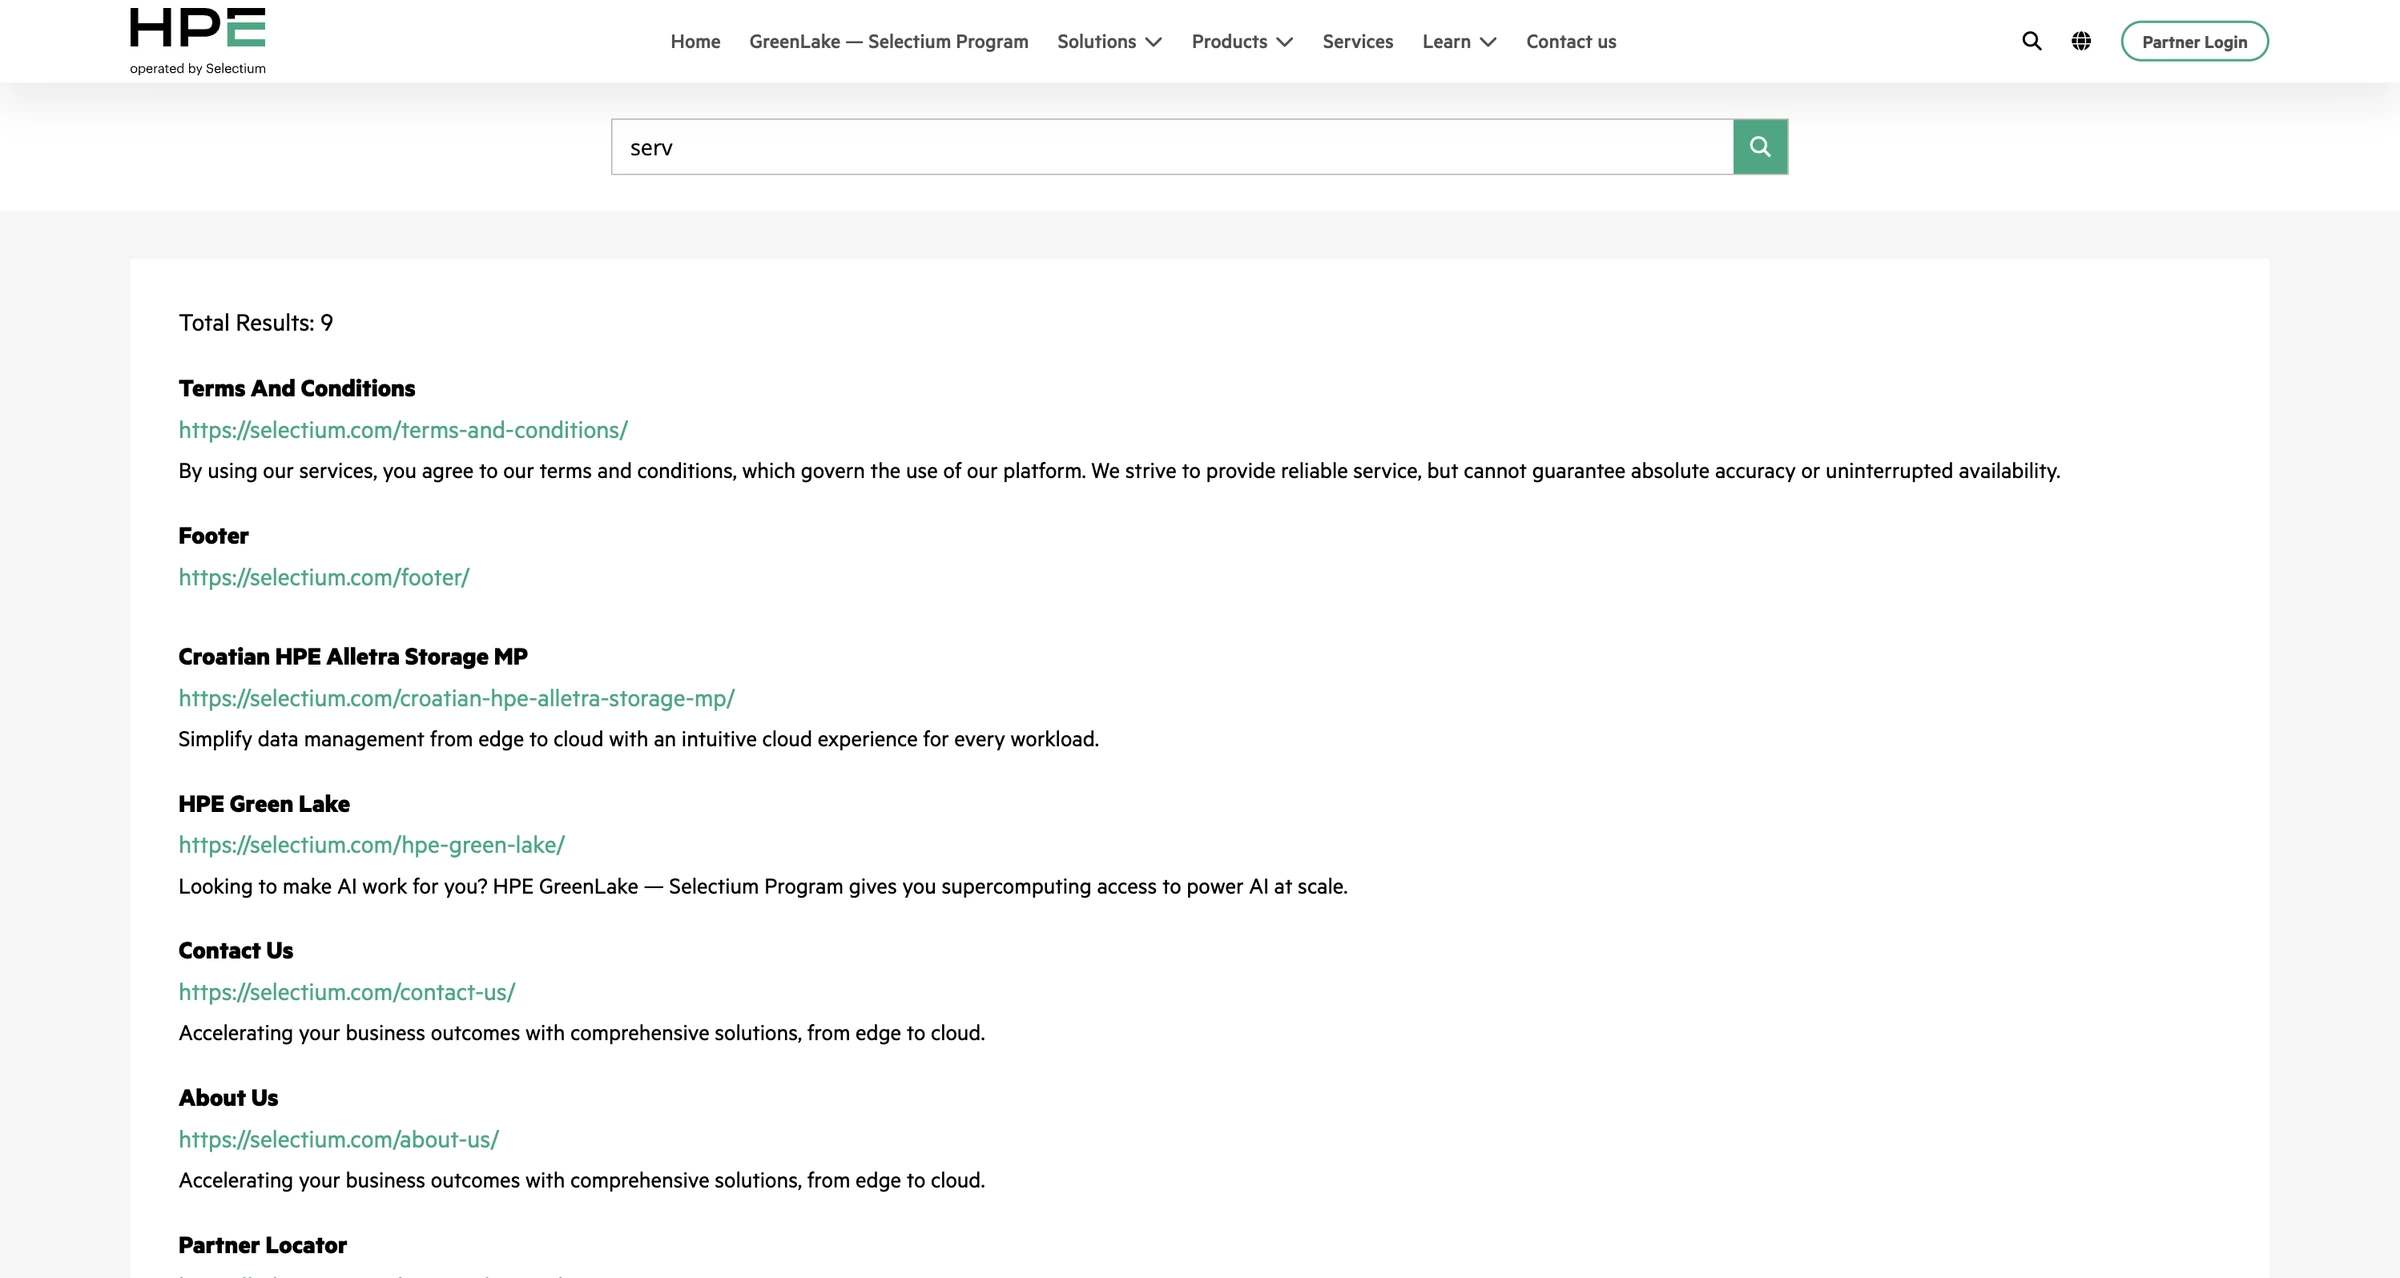Viewport: 2400px width, 1278px height.
Task: Open the terms-and-conditions URL link
Action: (403, 430)
